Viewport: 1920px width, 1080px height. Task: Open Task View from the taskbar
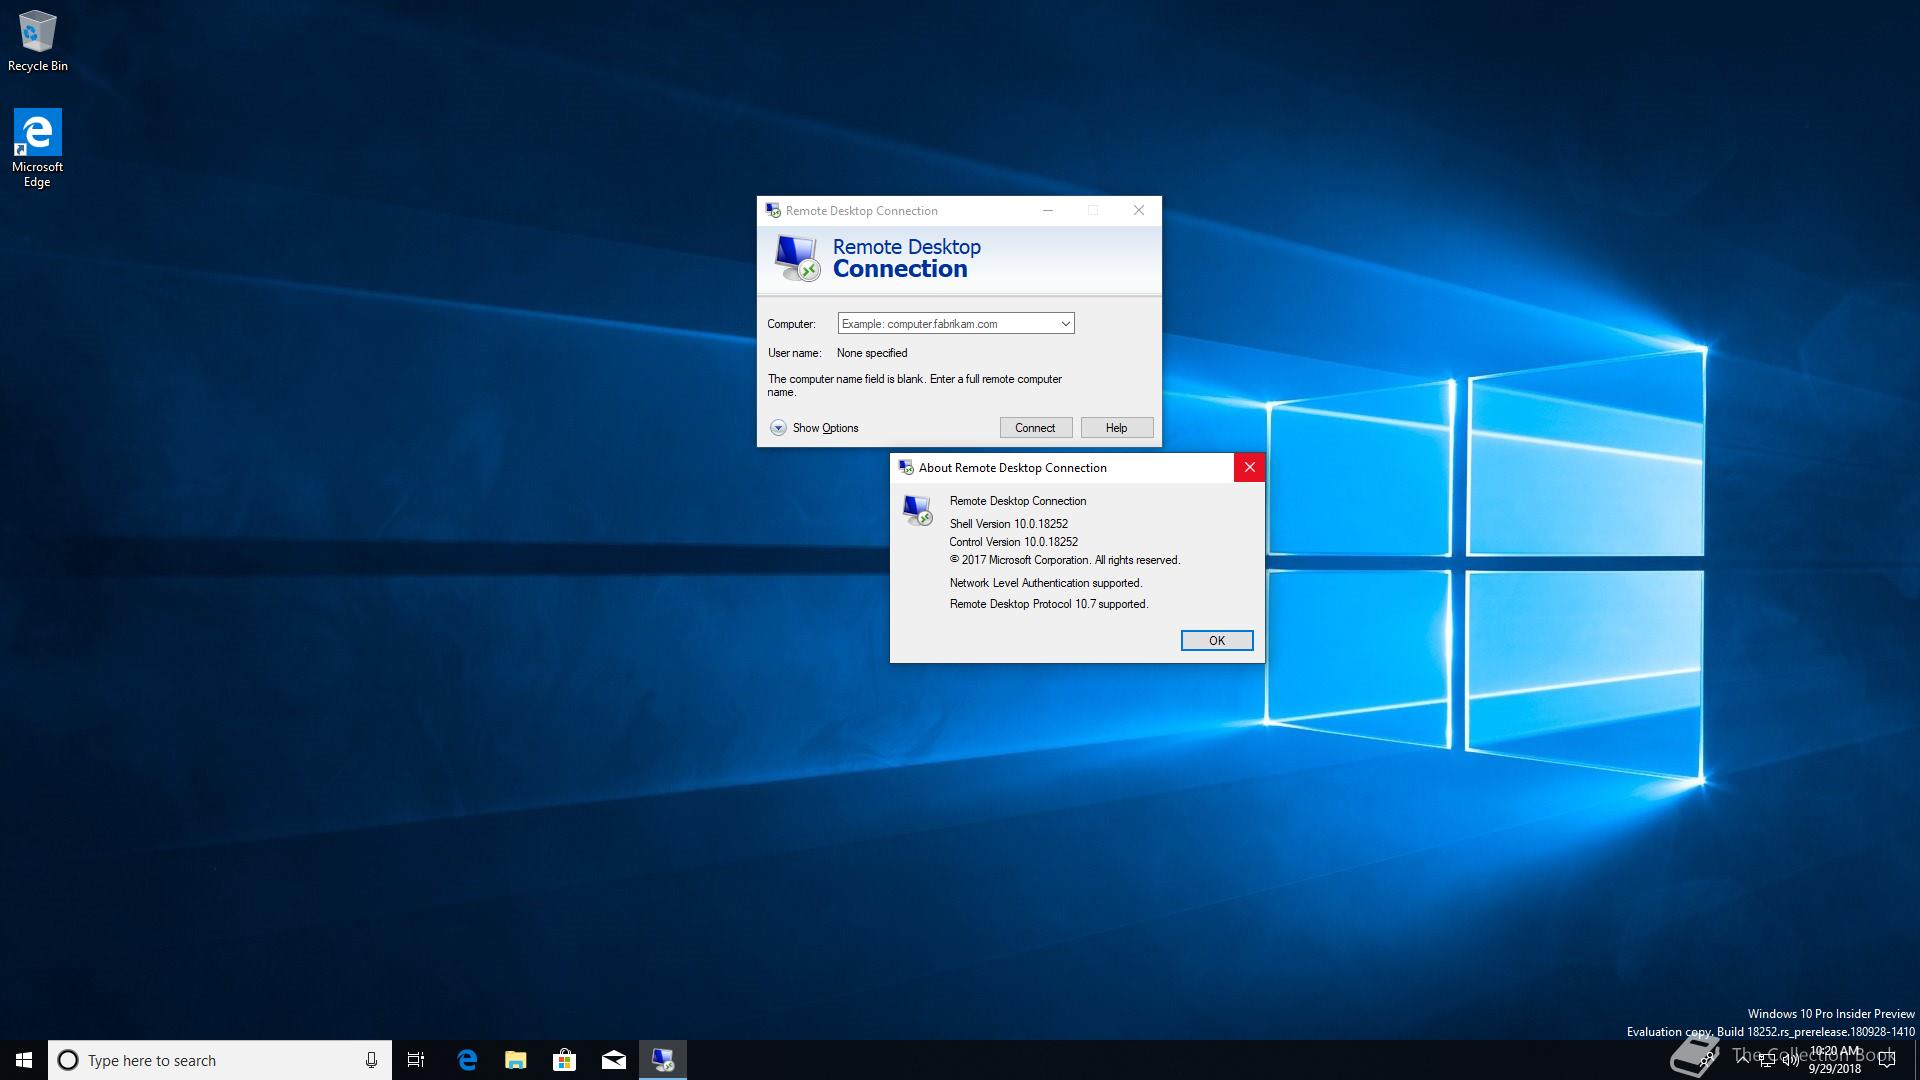point(416,1060)
